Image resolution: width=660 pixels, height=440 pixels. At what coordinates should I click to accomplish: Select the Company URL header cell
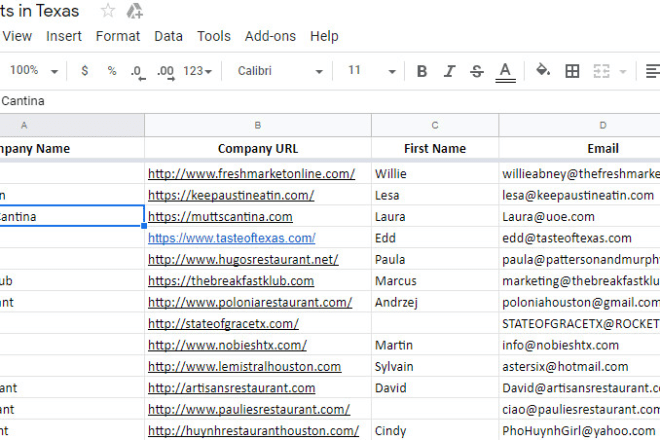[258, 148]
